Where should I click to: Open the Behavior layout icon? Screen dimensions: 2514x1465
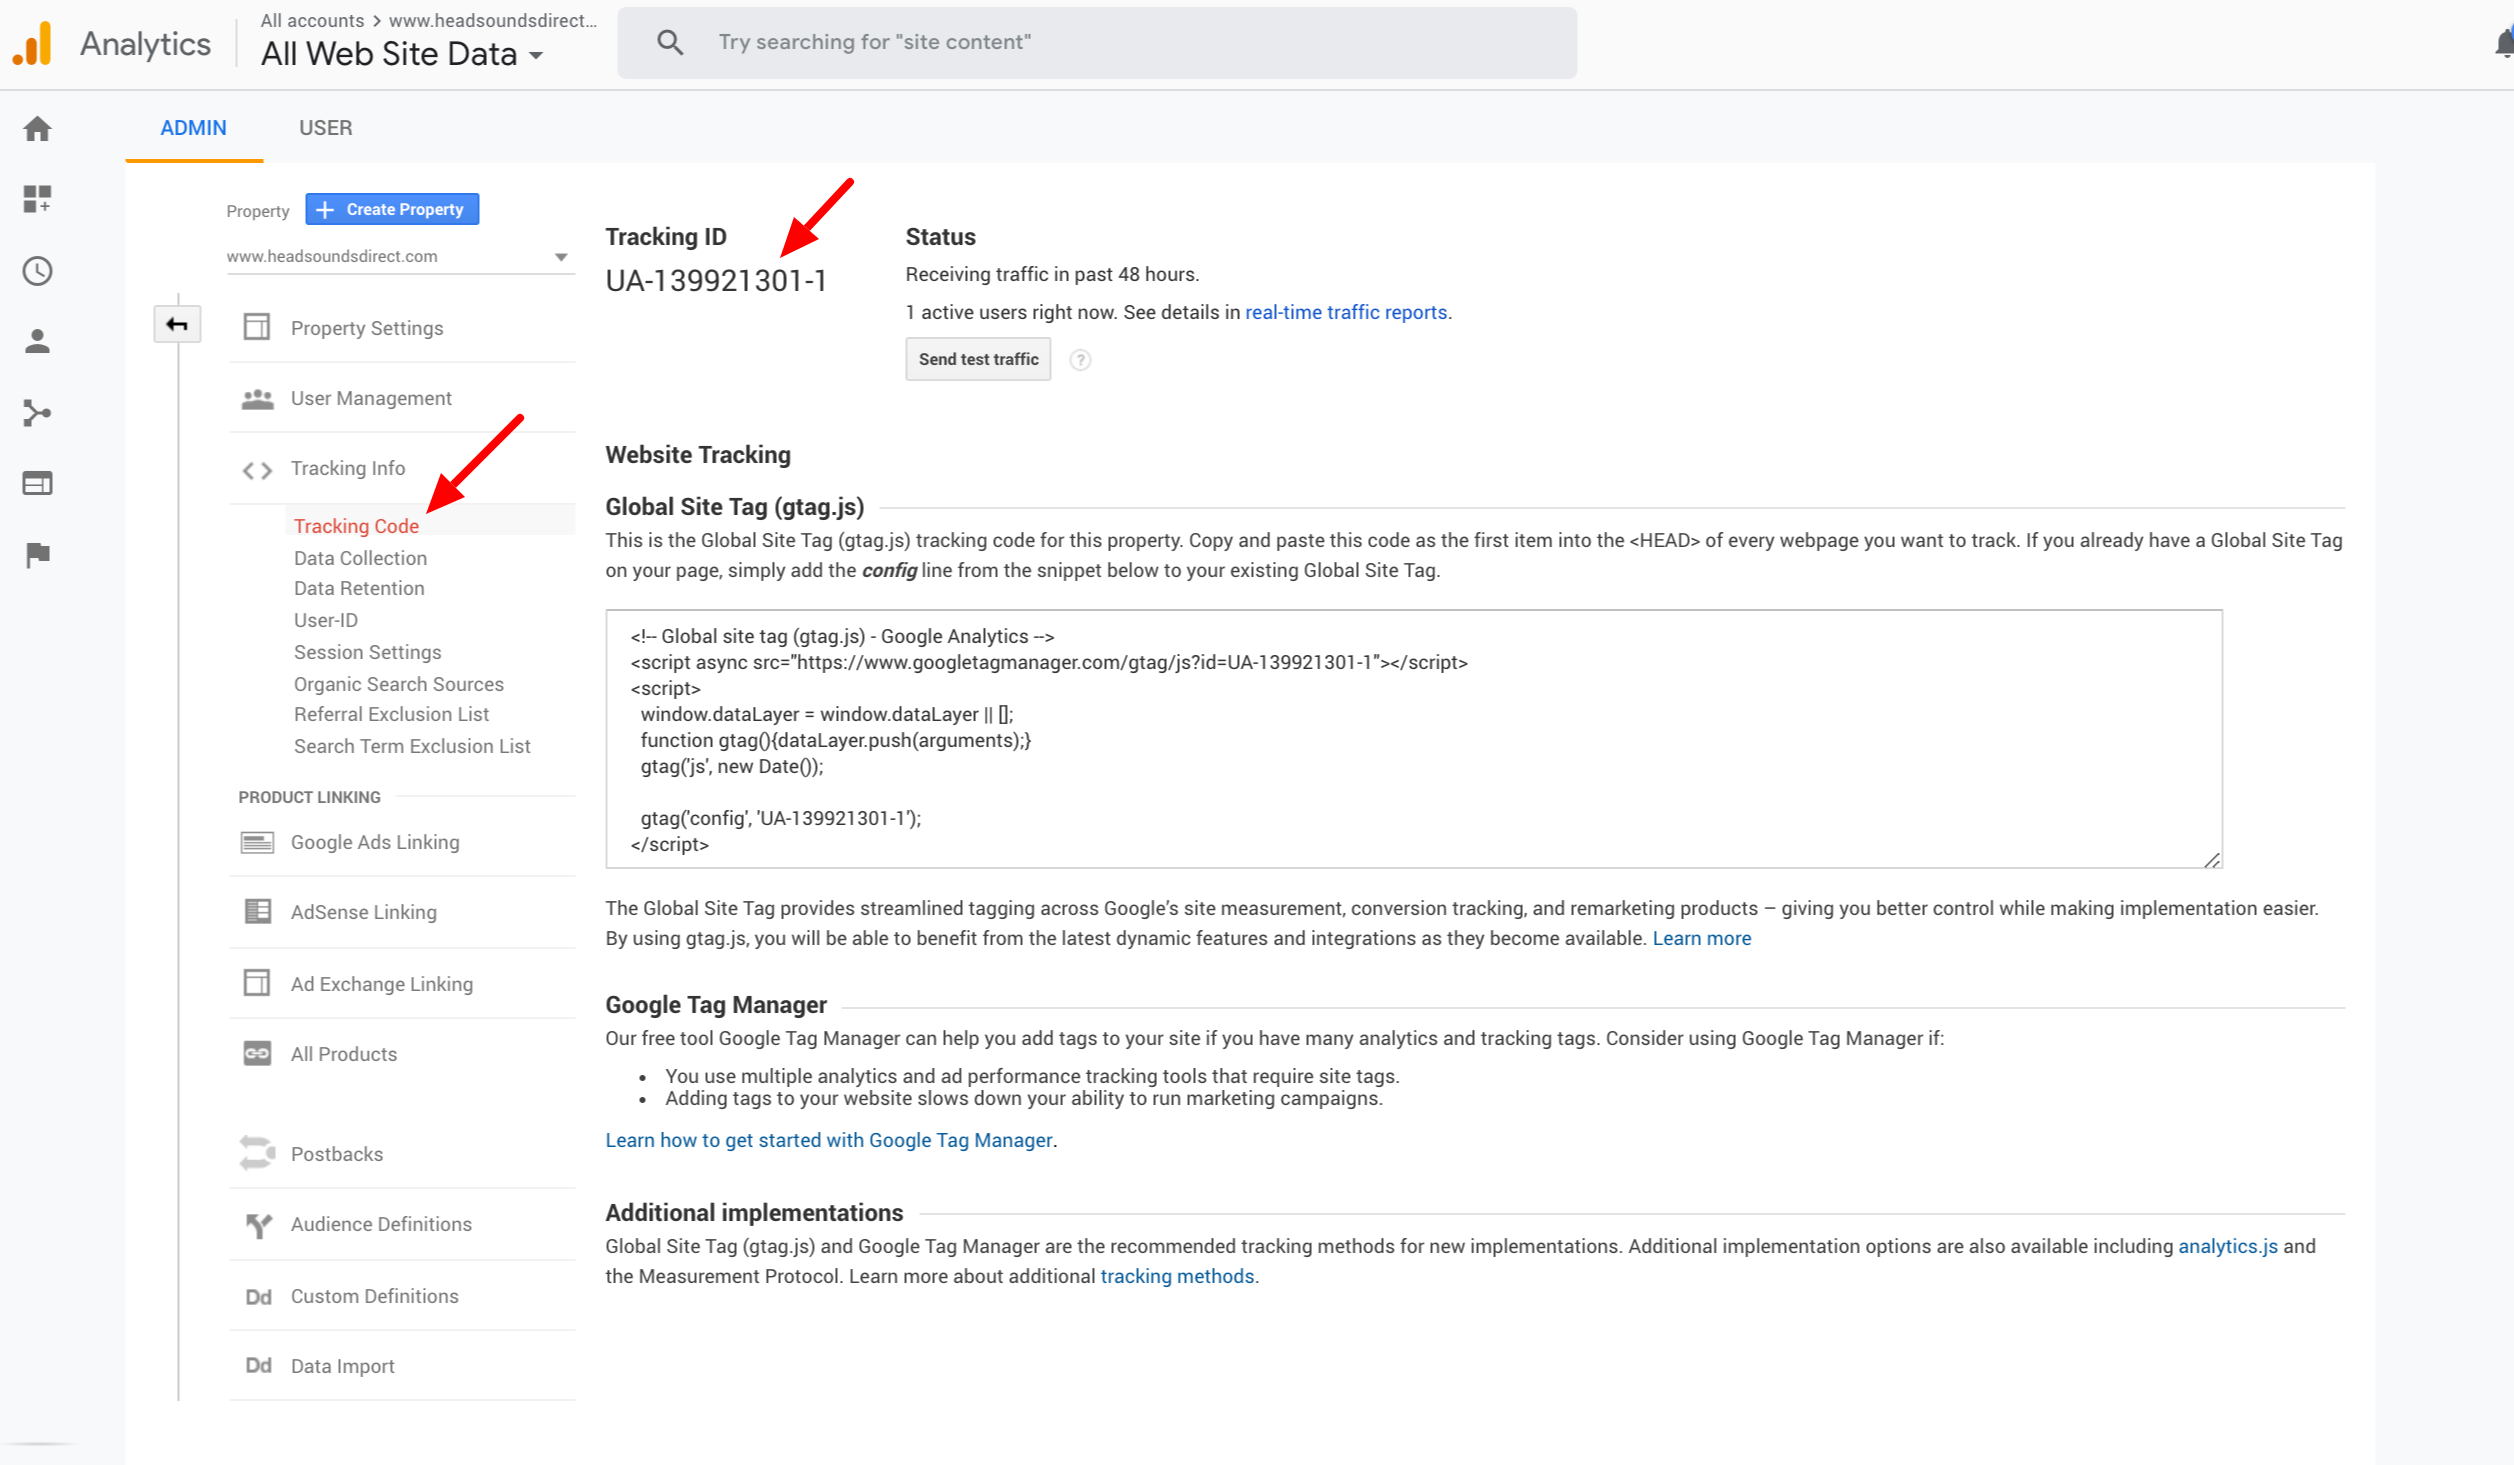(37, 484)
